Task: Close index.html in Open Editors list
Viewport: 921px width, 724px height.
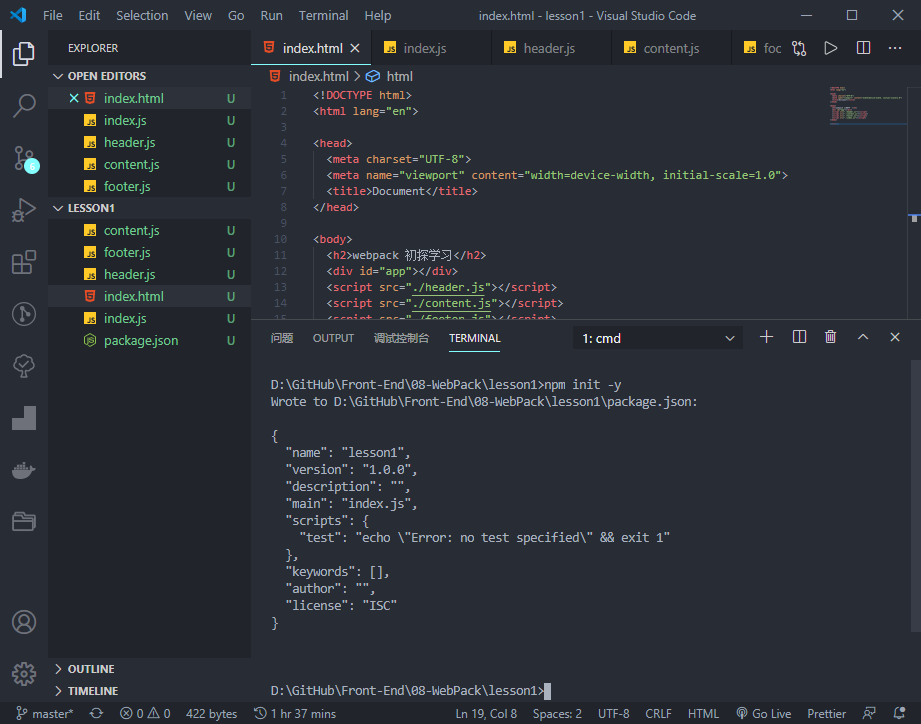Action: [x=74, y=98]
